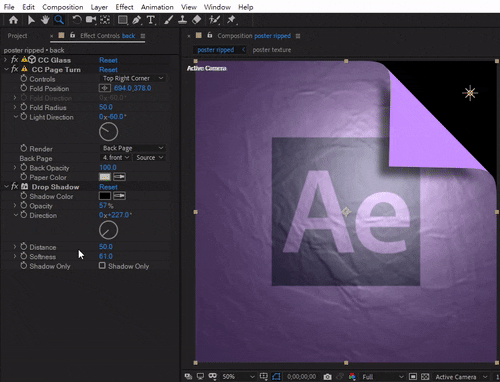Switch to the Project panel tab

(17, 36)
